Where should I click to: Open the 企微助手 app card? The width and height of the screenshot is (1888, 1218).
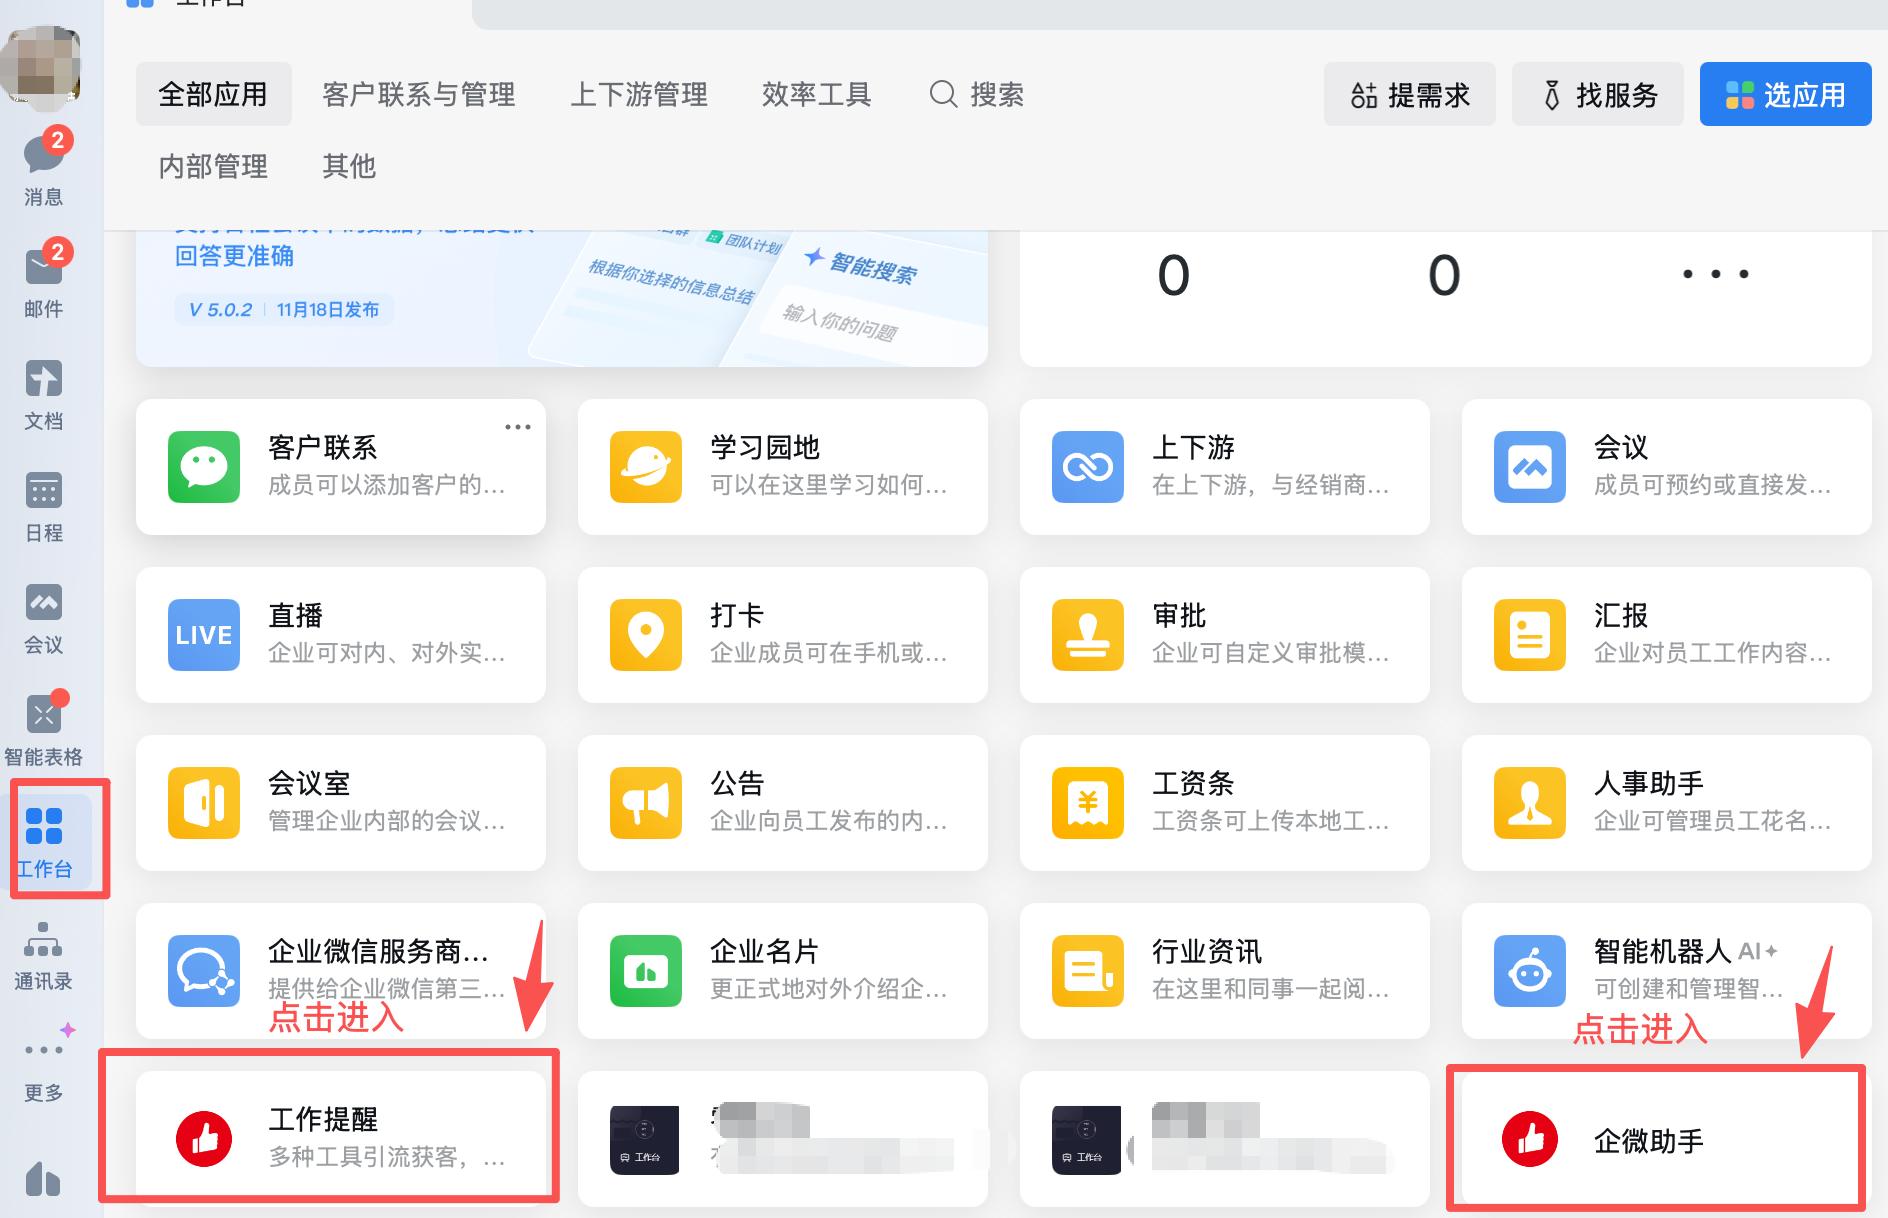pos(1655,1140)
